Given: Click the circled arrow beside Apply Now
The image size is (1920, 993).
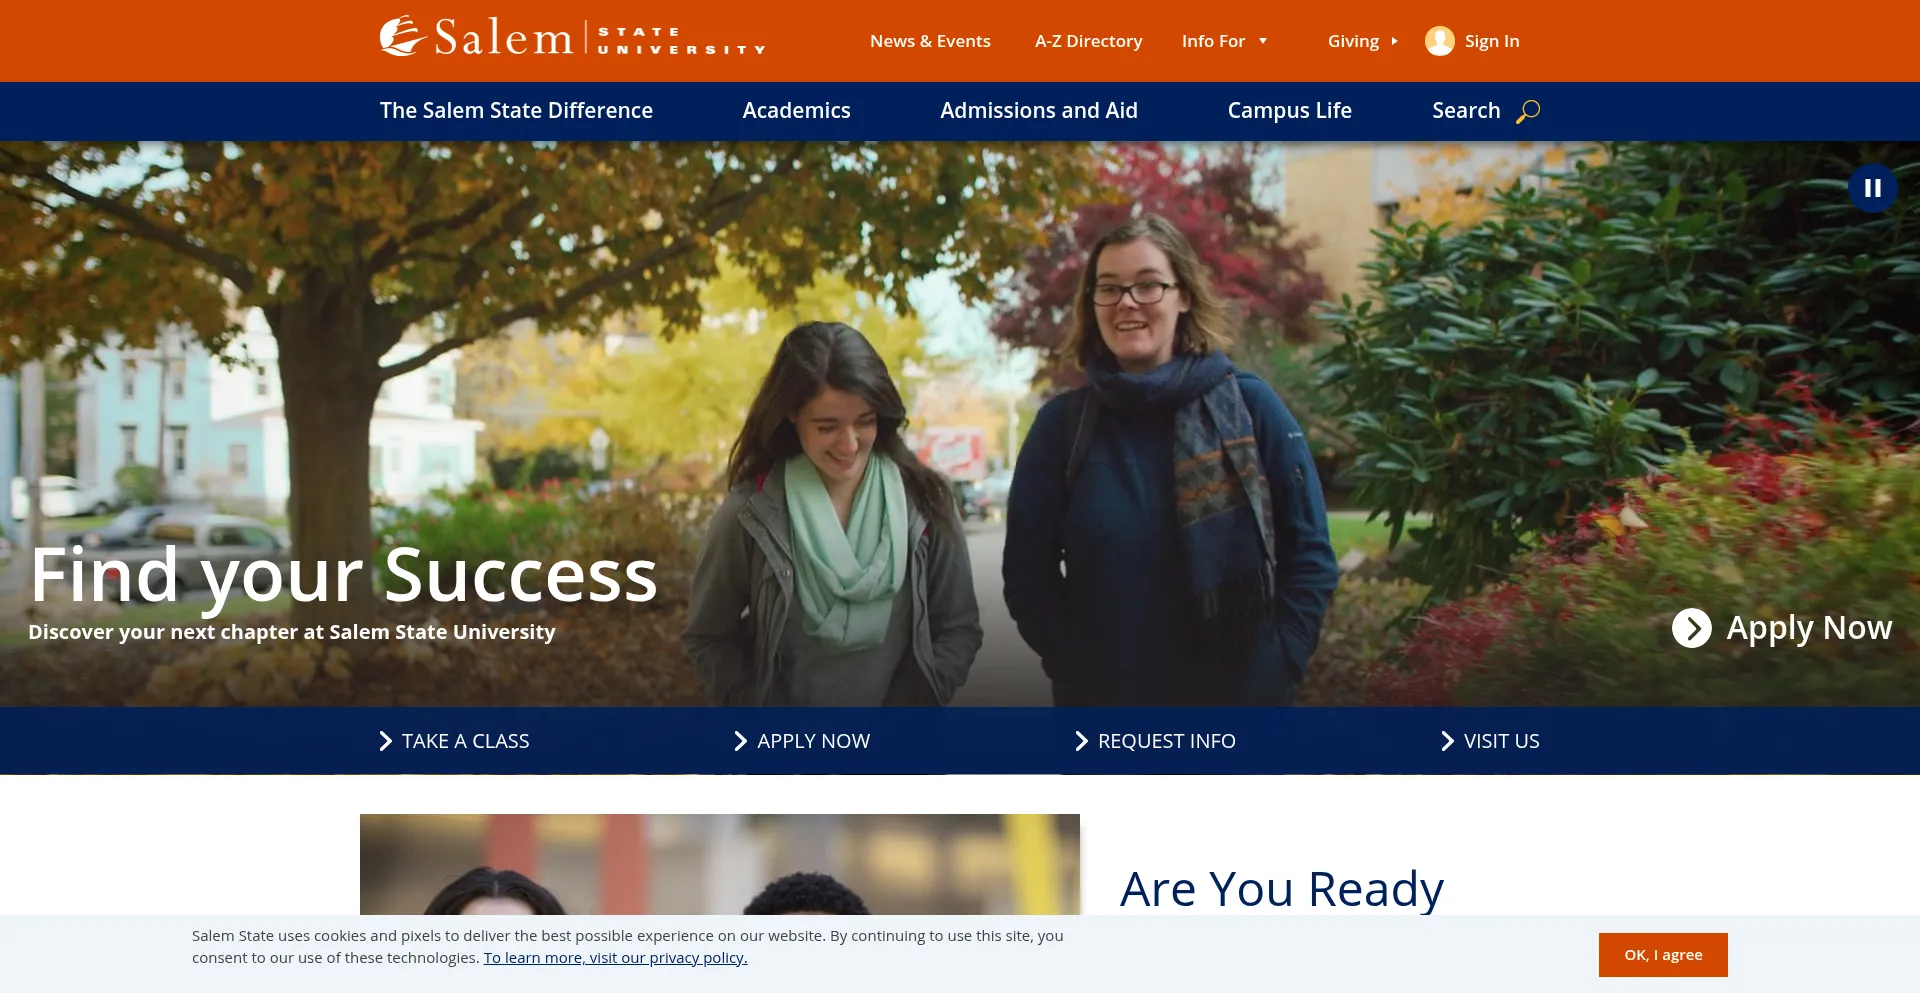Looking at the screenshot, I should click(x=1691, y=628).
